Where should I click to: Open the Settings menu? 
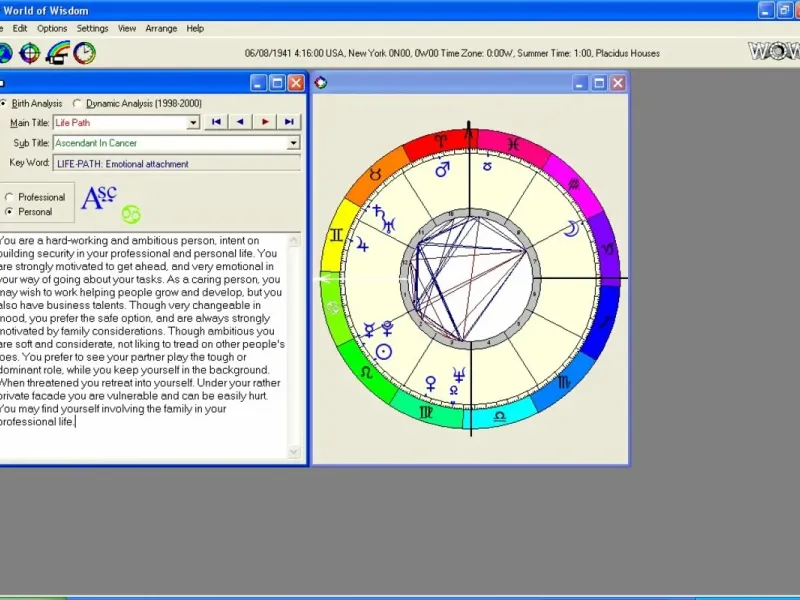[x=92, y=28]
